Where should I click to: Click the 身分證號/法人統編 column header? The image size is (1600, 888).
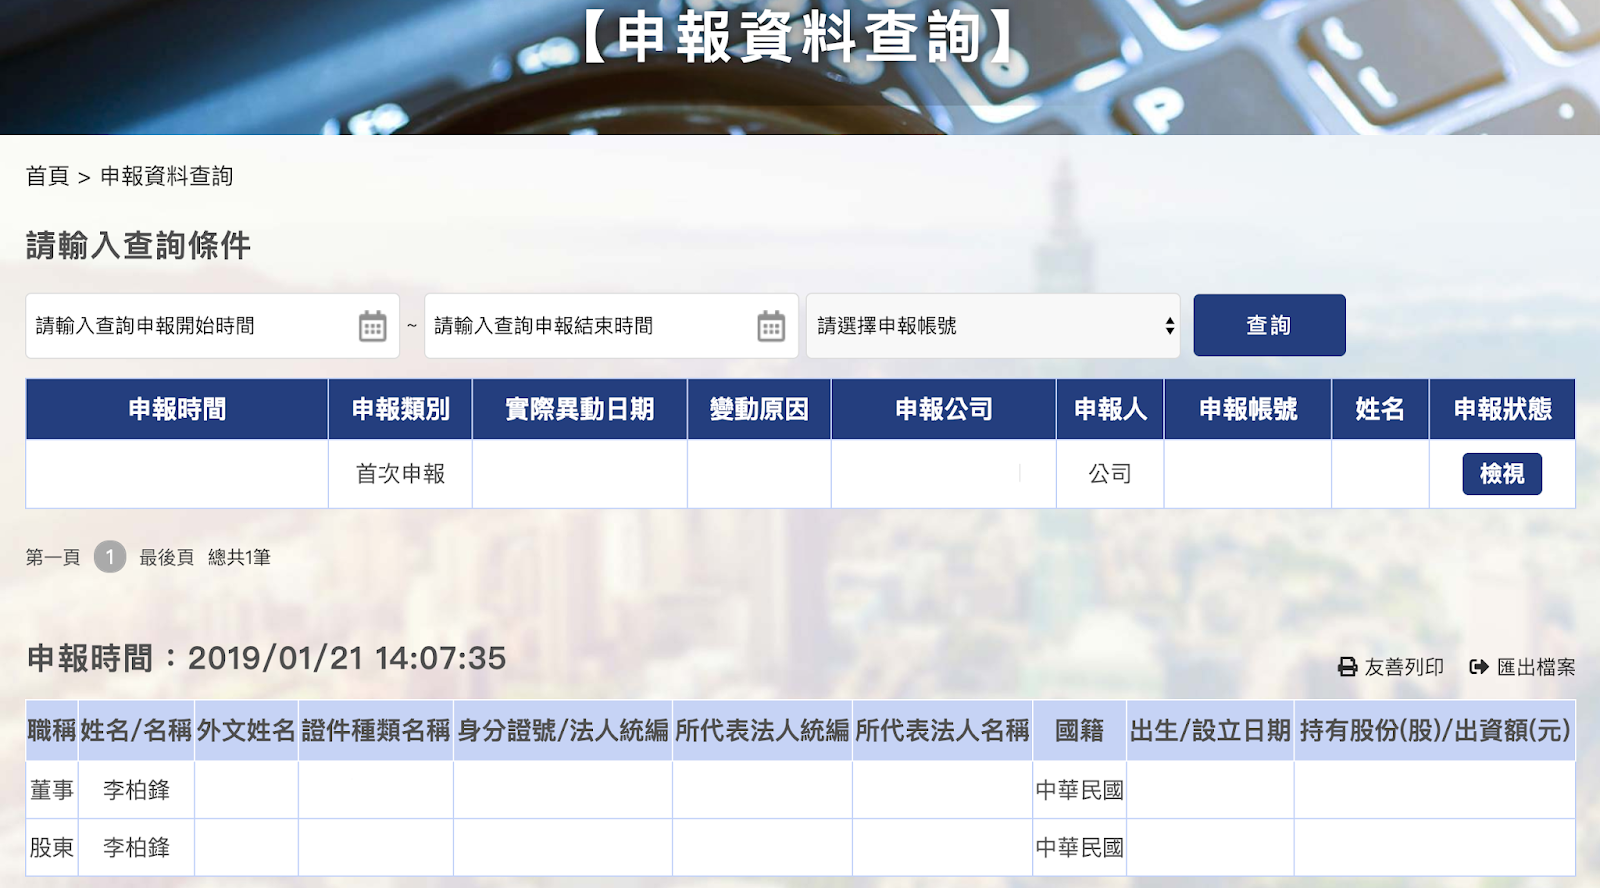click(563, 731)
